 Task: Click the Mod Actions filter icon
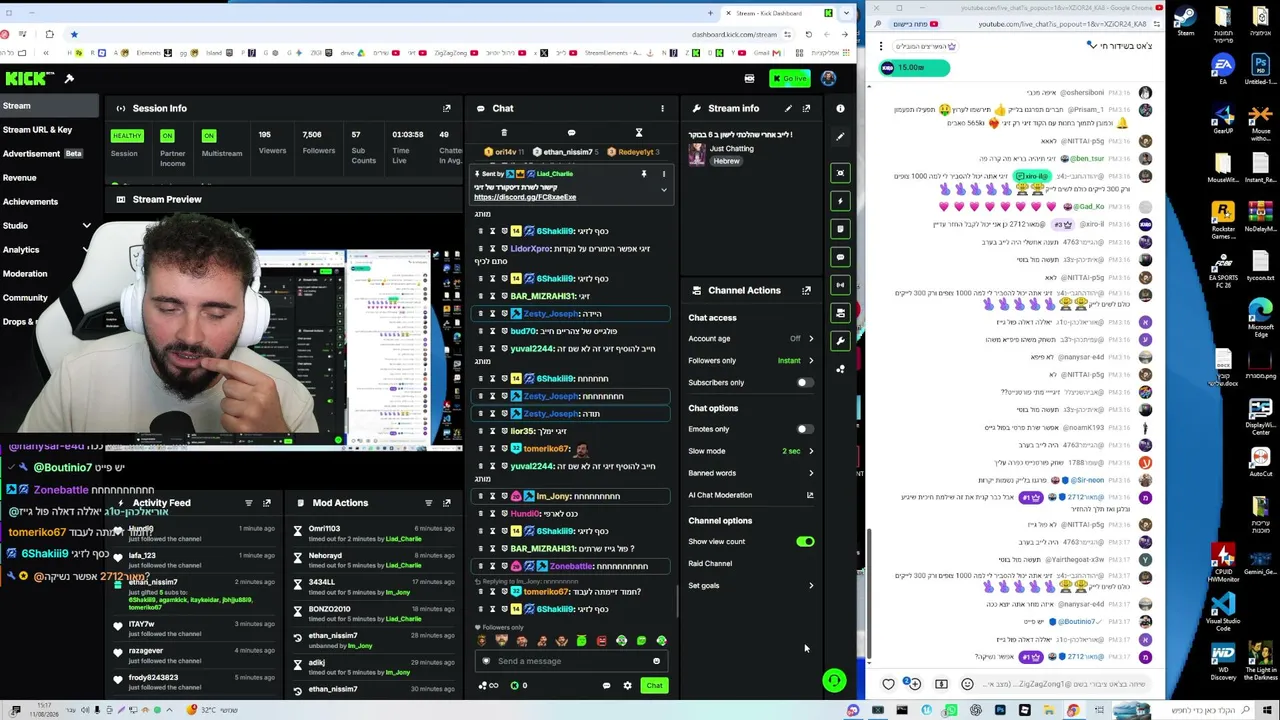(x=428, y=503)
